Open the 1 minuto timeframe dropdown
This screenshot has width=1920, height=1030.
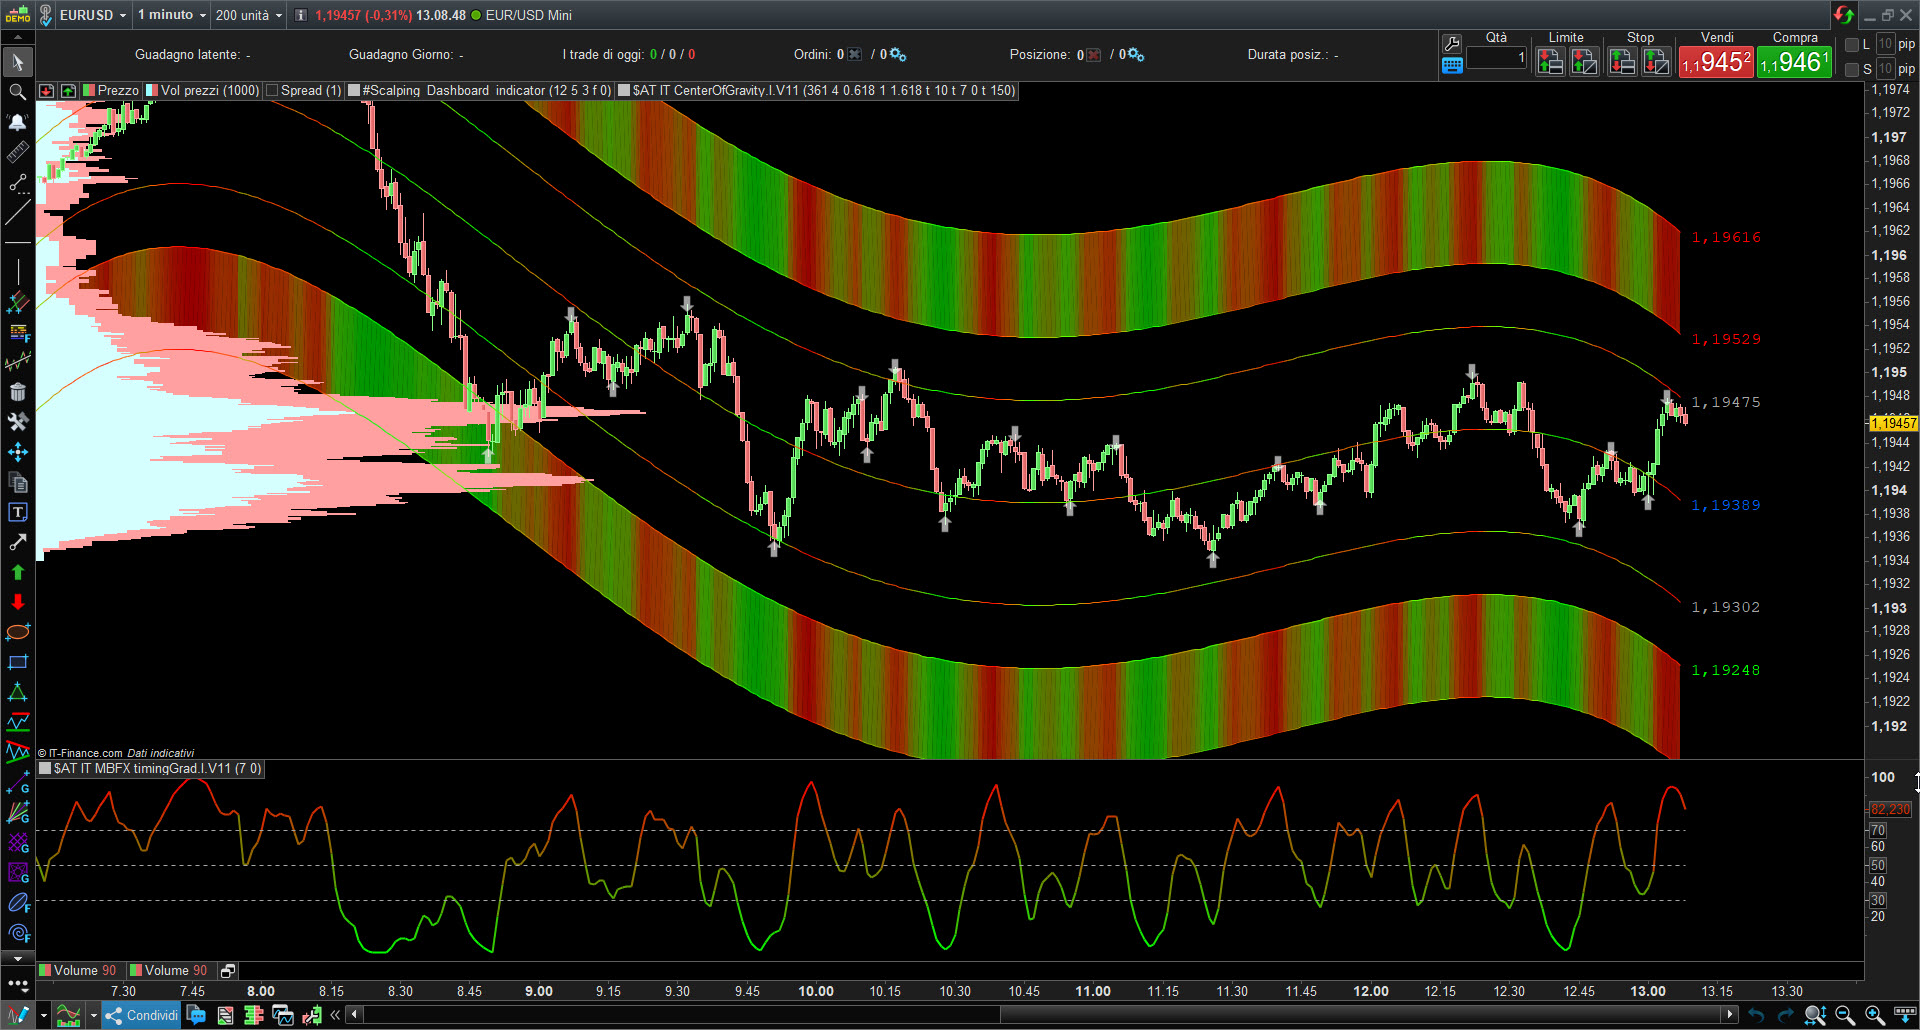click(172, 15)
